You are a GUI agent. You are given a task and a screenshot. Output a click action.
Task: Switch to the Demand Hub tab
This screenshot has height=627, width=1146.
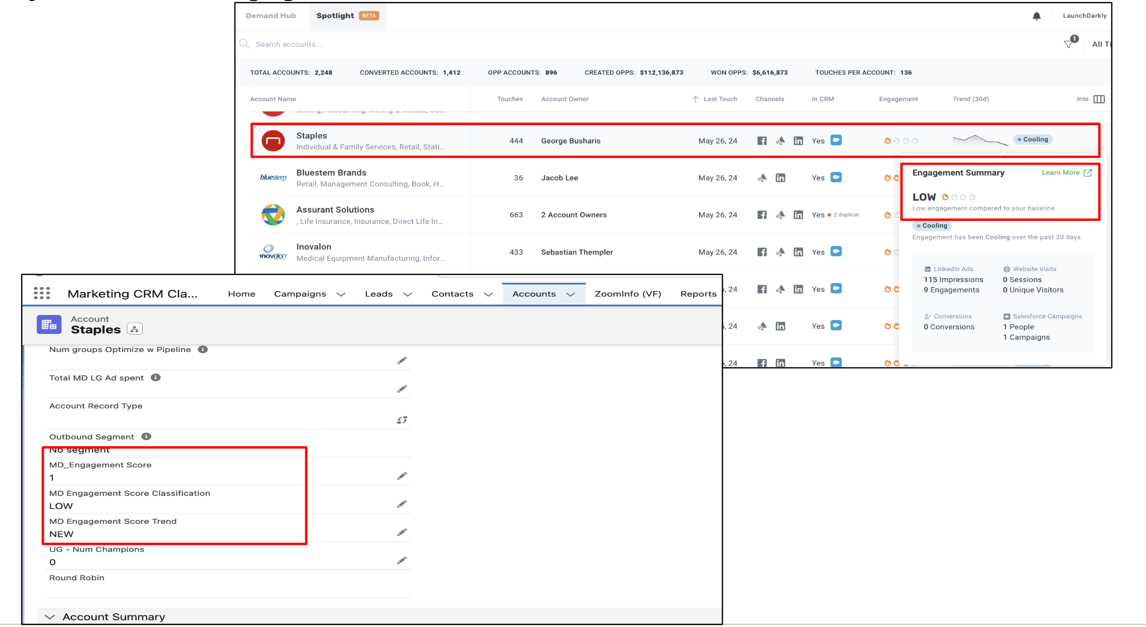271,16
